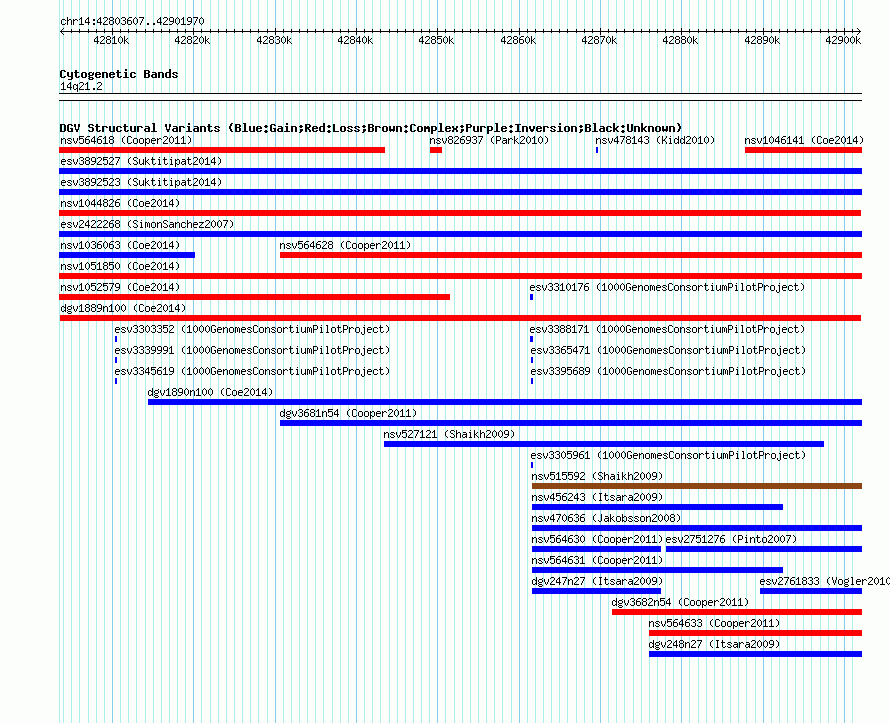Screen dimensions: 890x723
Task: Click the nsv564618 (Cooper2011) red loss bar
Action: [222, 150]
